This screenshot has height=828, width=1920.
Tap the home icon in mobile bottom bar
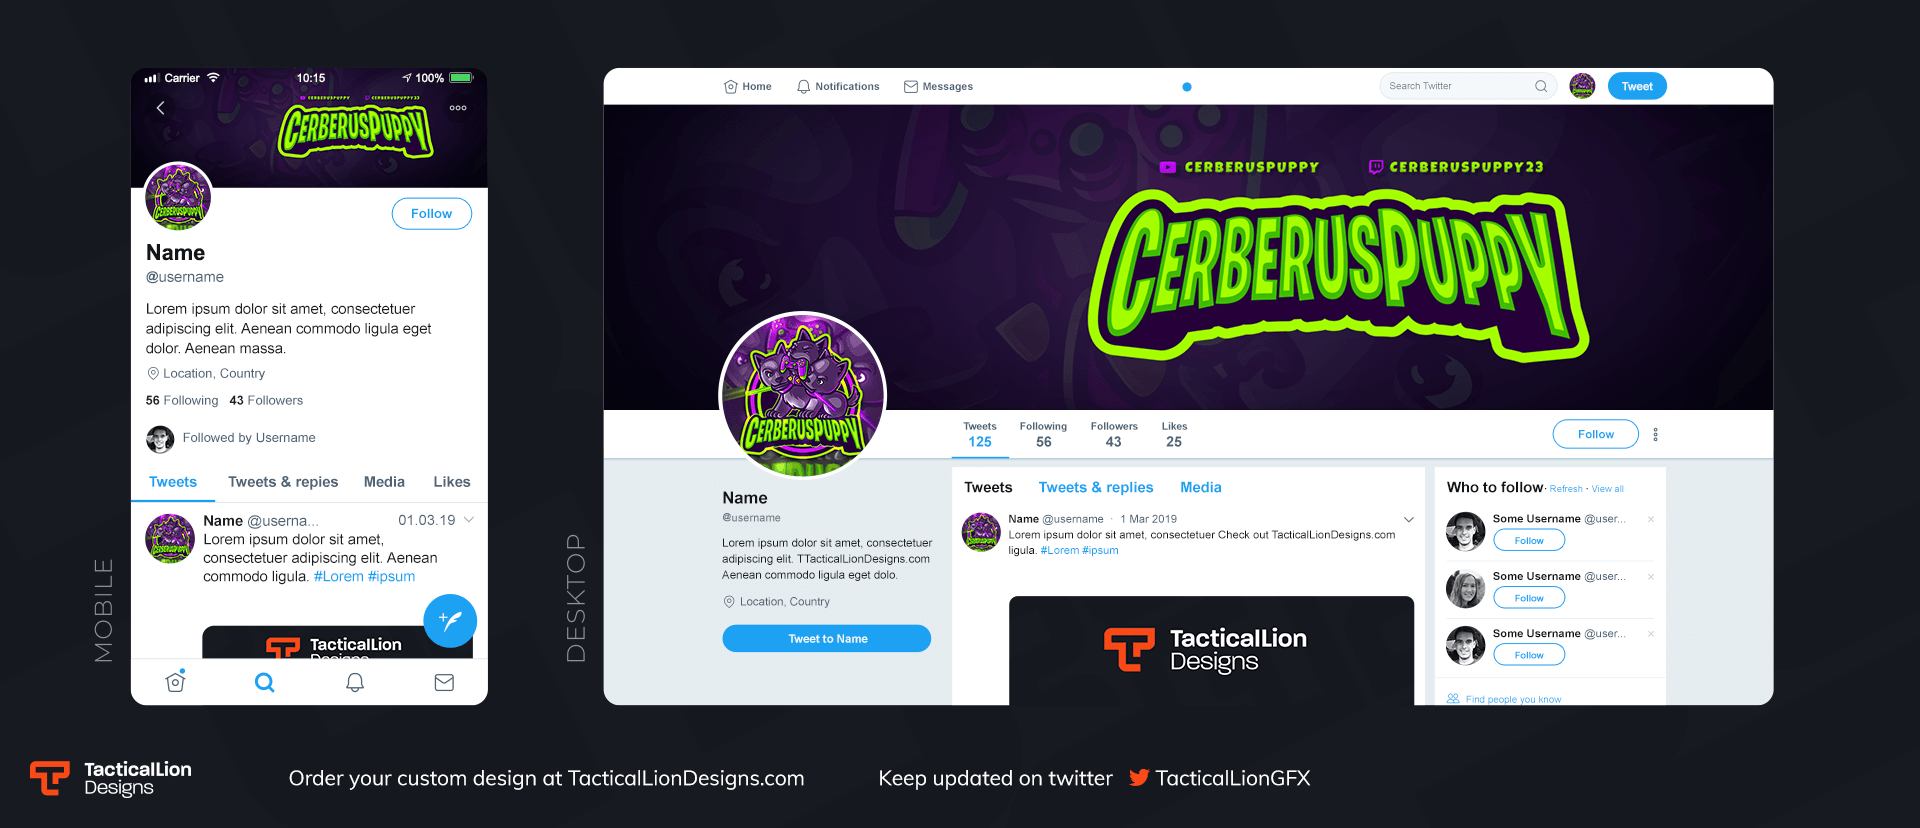(175, 681)
